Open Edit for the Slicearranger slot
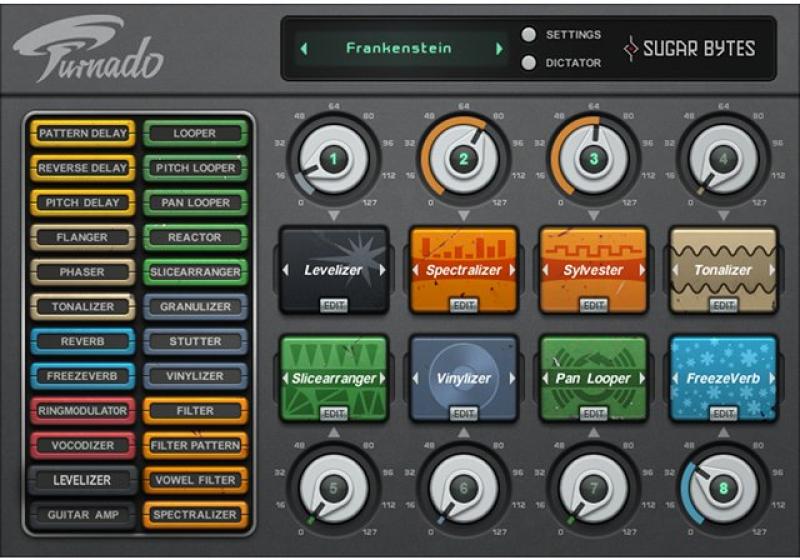Viewport: 800px width, 560px height. [333, 413]
